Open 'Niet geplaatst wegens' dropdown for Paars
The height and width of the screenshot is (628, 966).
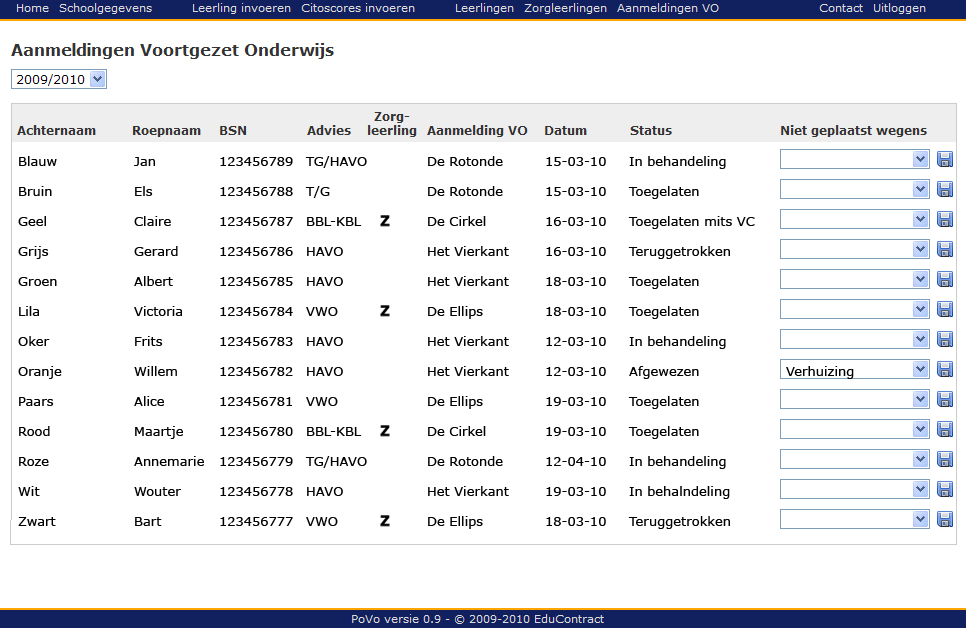pyautogui.click(x=854, y=399)
